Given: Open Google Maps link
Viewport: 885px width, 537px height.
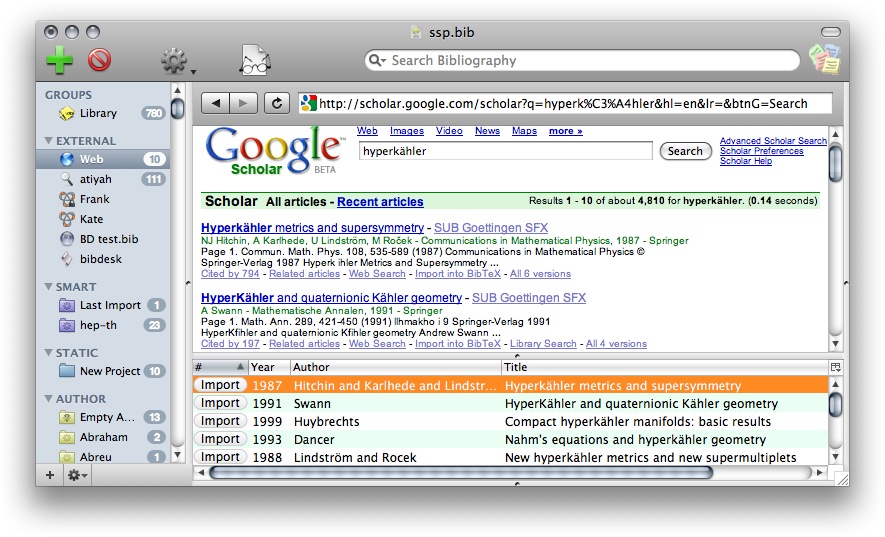Looking at the screenshot, I should (524, 131).
